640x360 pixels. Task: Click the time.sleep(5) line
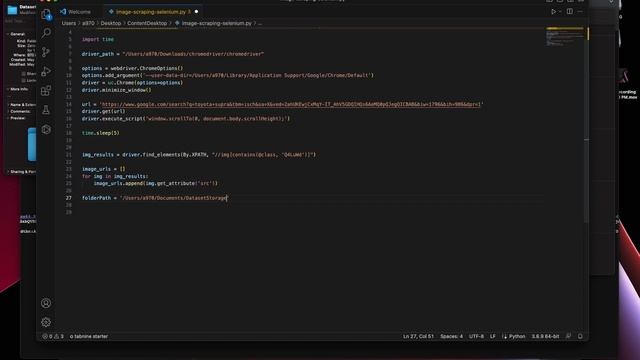100,133
